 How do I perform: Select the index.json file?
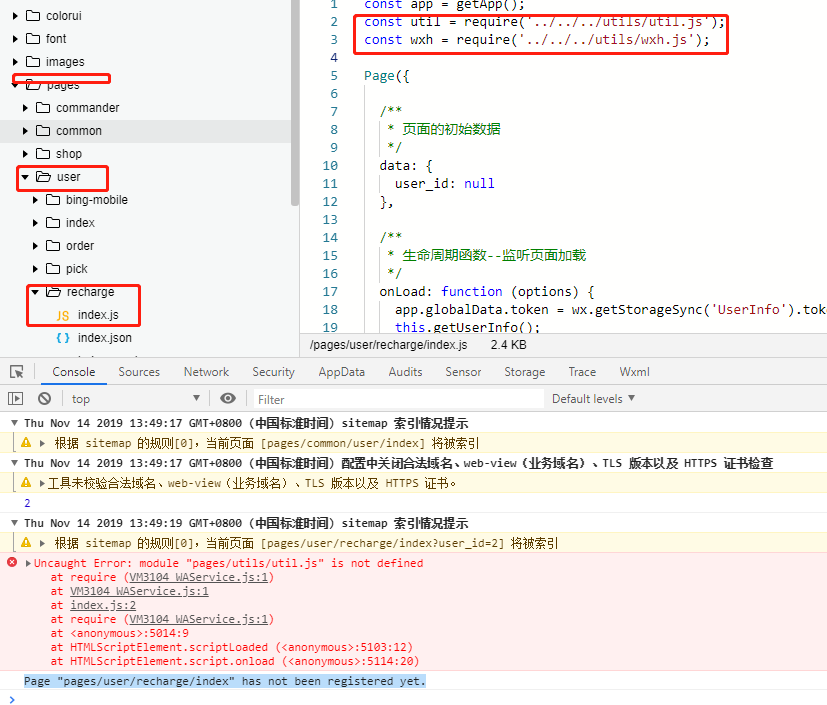(105, 338)
